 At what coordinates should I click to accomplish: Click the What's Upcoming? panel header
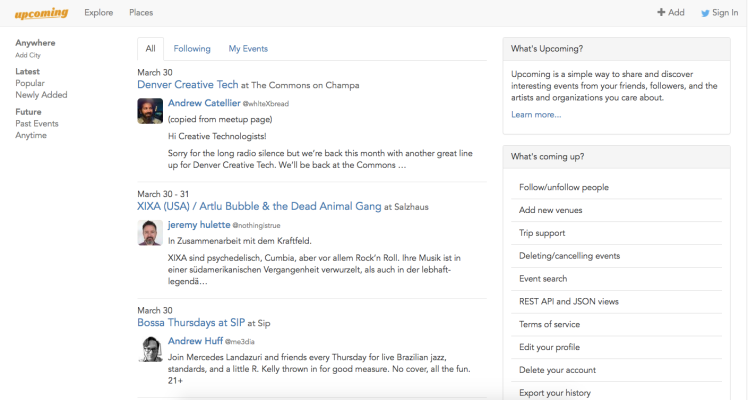616,49
